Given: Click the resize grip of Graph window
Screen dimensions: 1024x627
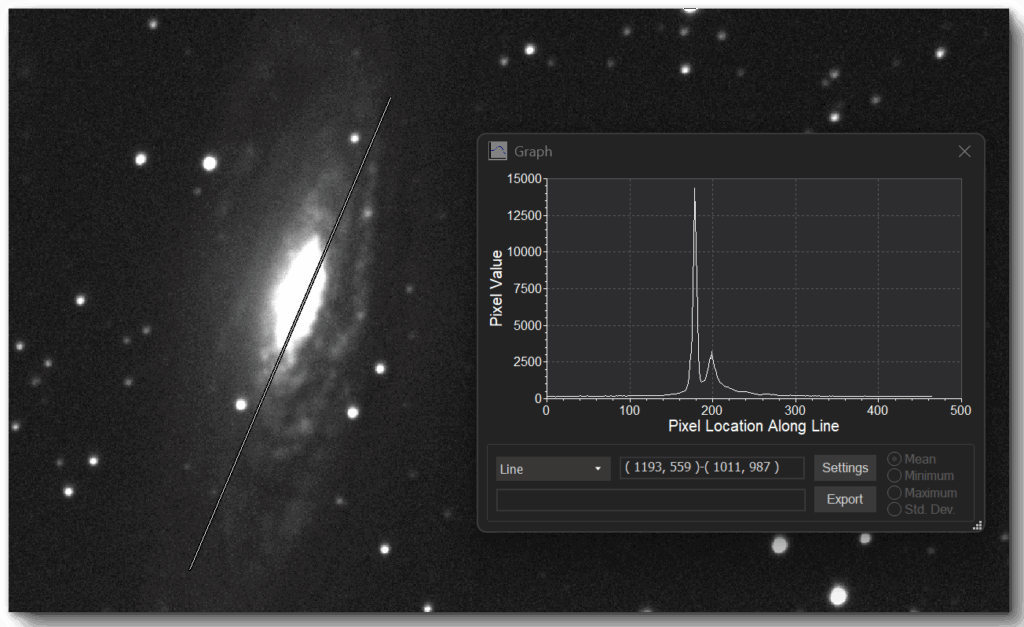Looking at the screenshot, I should (x=977, y=524).
